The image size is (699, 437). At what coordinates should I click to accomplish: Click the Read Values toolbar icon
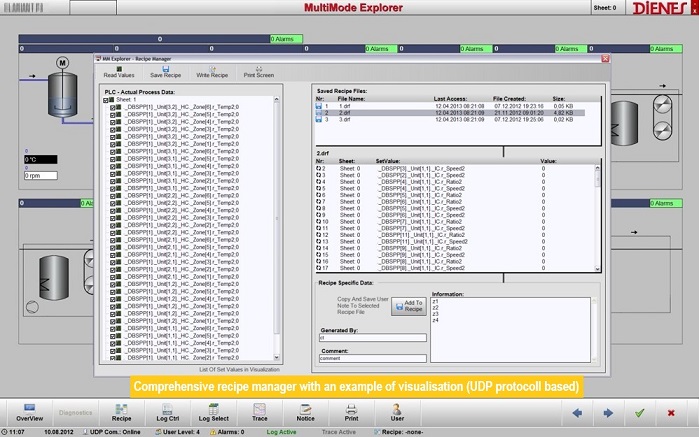coord(118,69)
